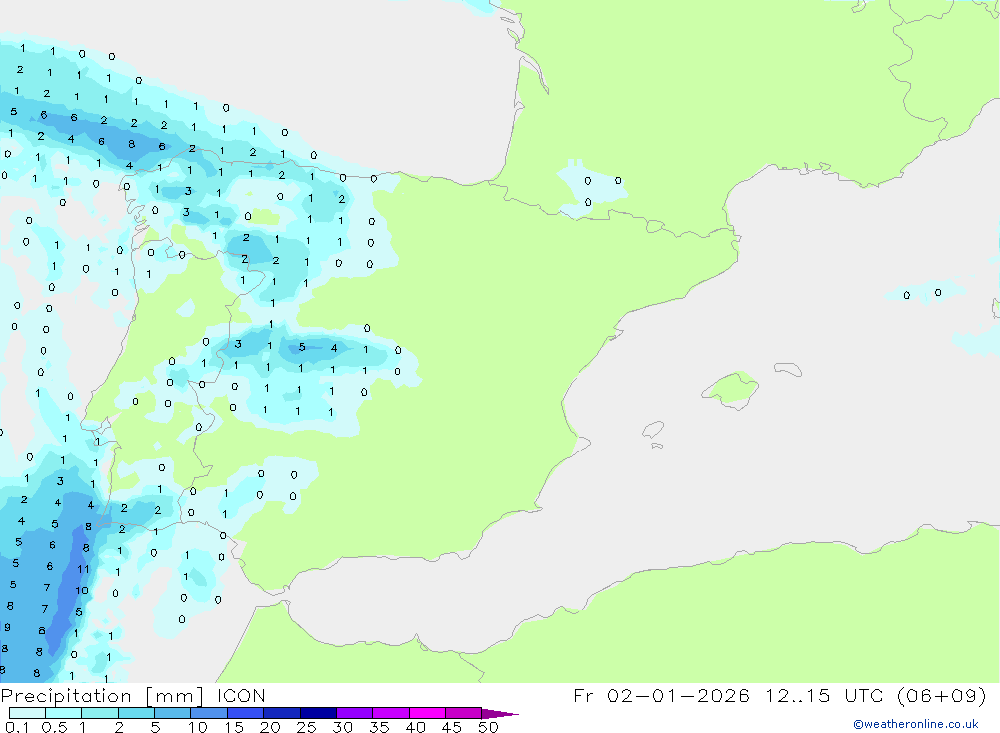
Task: Click the 0.5–1 mm legend color swatch
Action: pos(64,713)
